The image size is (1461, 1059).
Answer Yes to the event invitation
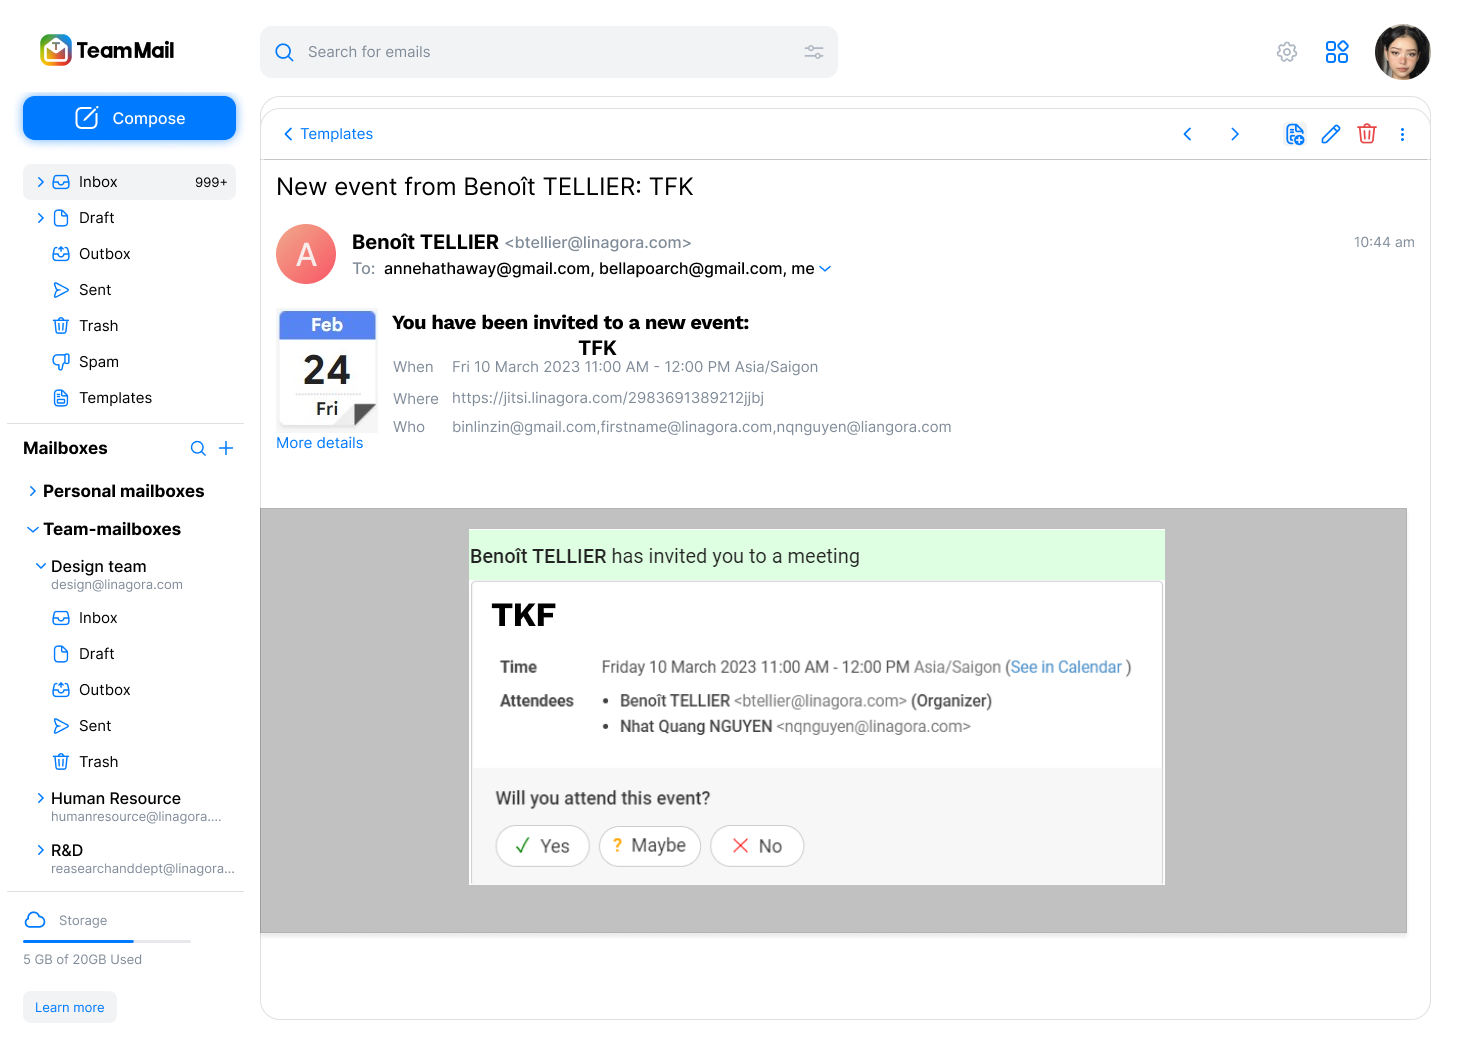[542, 846]
